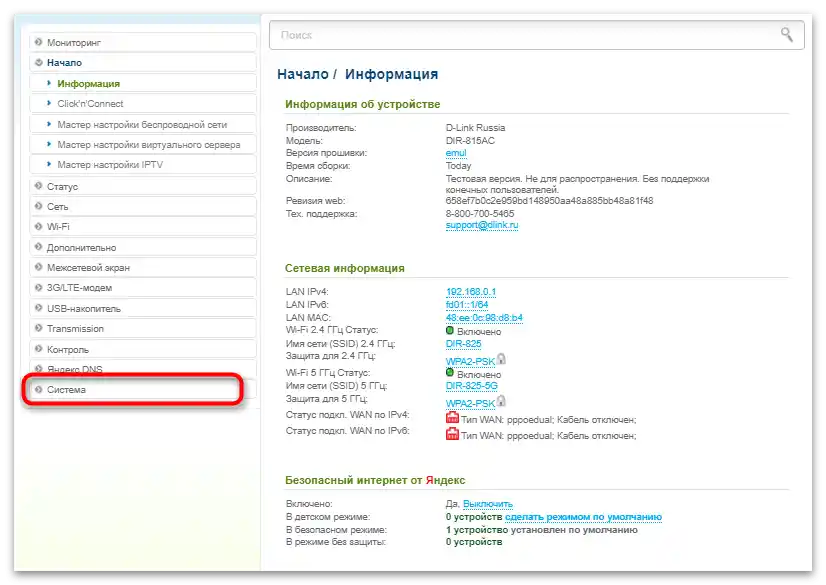This screenshot has width=826, height=585.
Task: Click the Мониторинг bullet icon
Action: (38, 42)
